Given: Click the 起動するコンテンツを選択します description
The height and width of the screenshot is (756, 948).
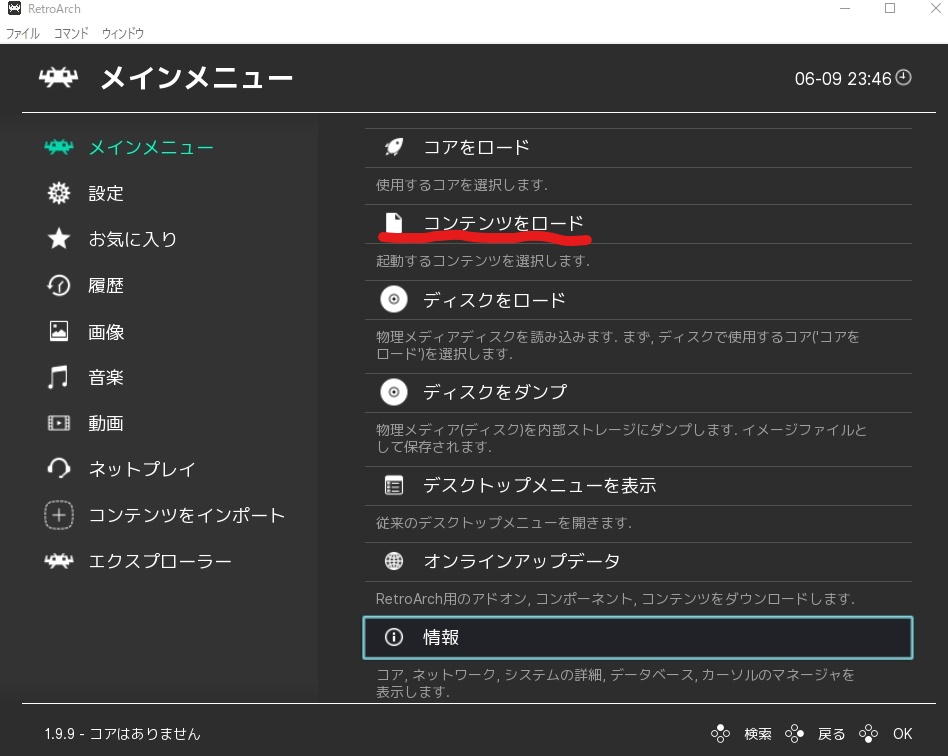Looking at the screenshot, I should [482, 261].
